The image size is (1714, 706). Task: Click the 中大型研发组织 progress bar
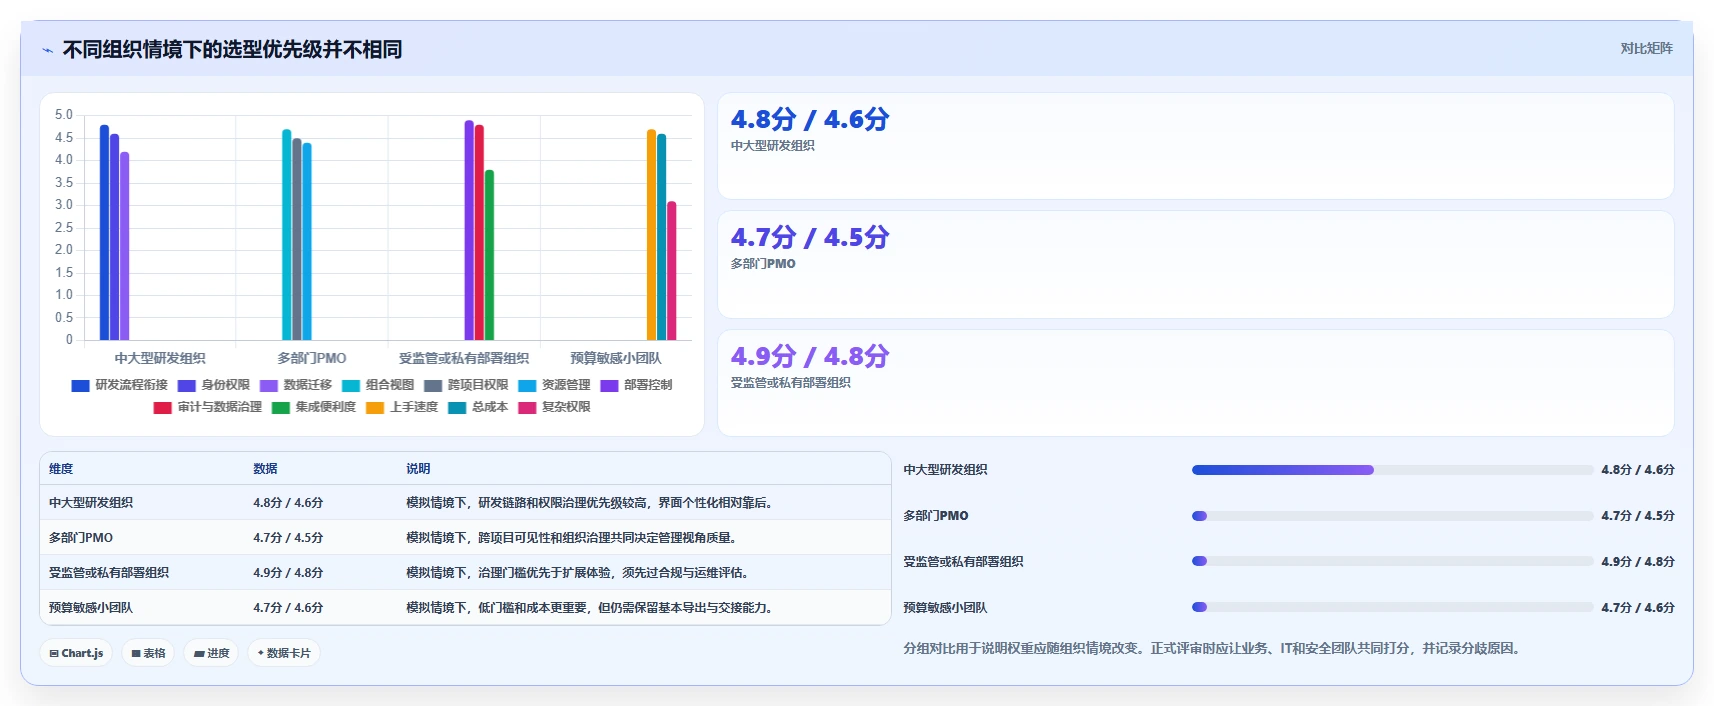click(1392, 470)
